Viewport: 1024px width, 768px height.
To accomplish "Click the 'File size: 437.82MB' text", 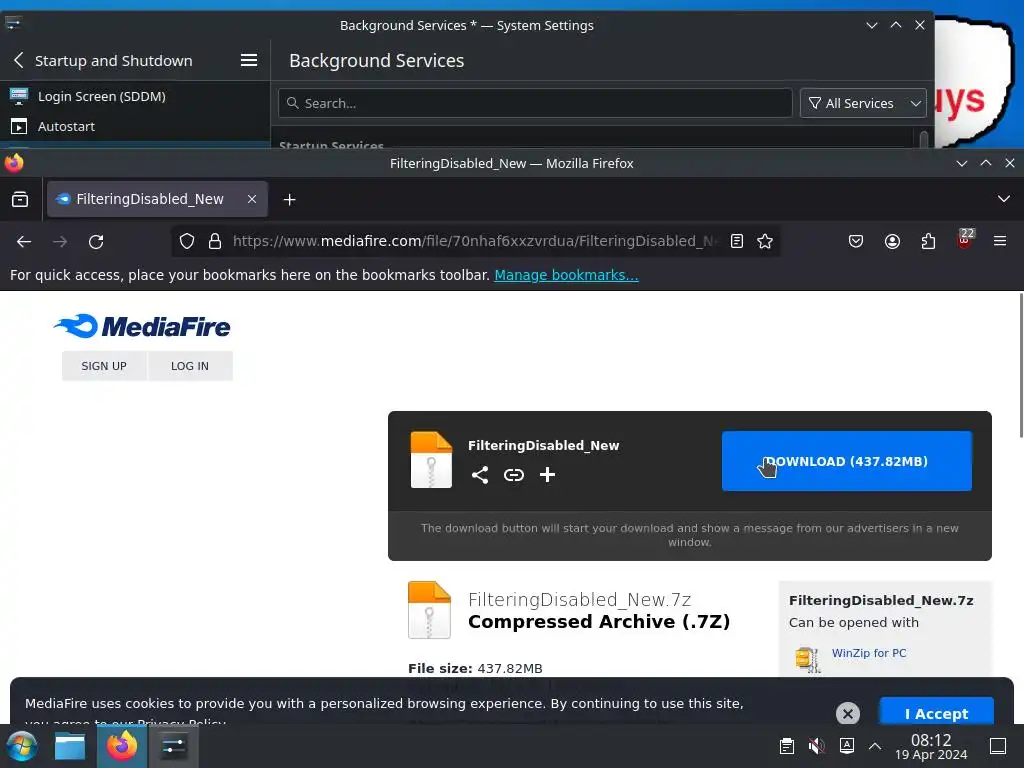I will coord(475,668).
